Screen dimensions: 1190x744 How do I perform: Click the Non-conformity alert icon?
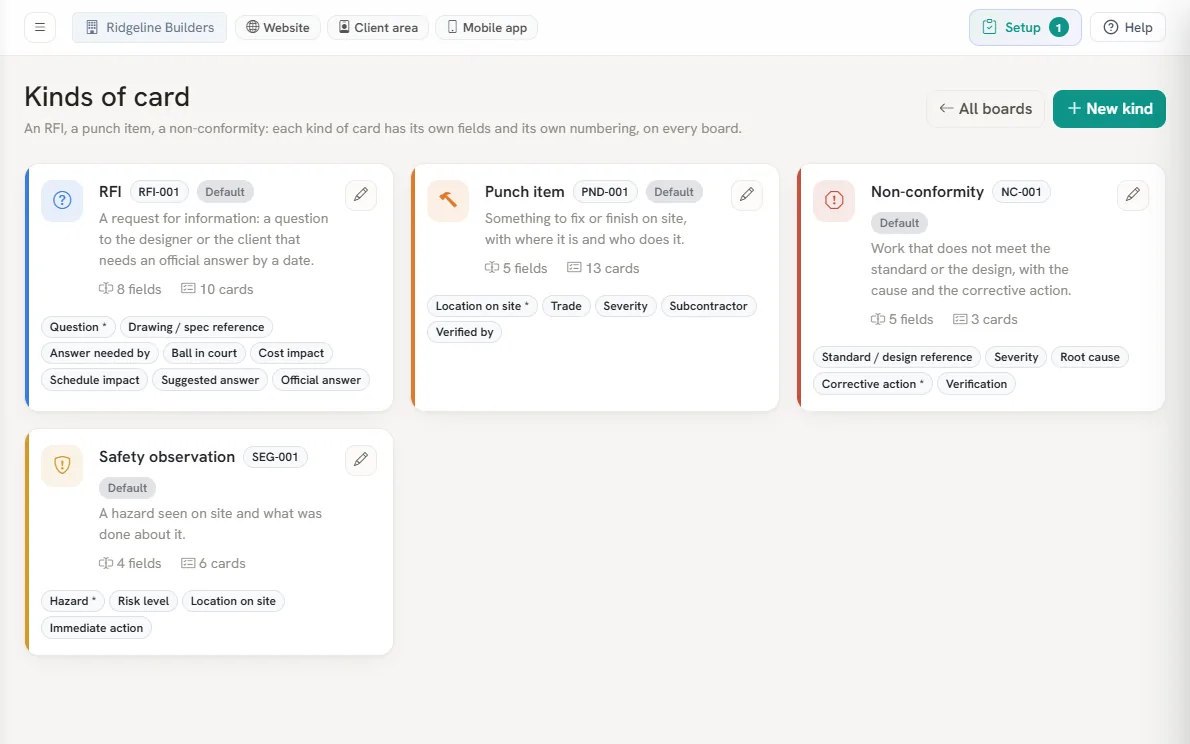coord(834,200)
